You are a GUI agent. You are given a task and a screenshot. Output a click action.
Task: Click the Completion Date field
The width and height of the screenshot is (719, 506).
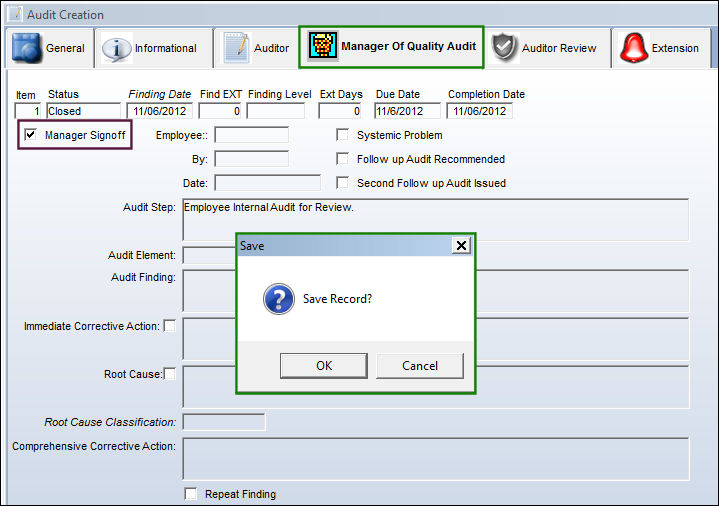(x=480, y=111)
